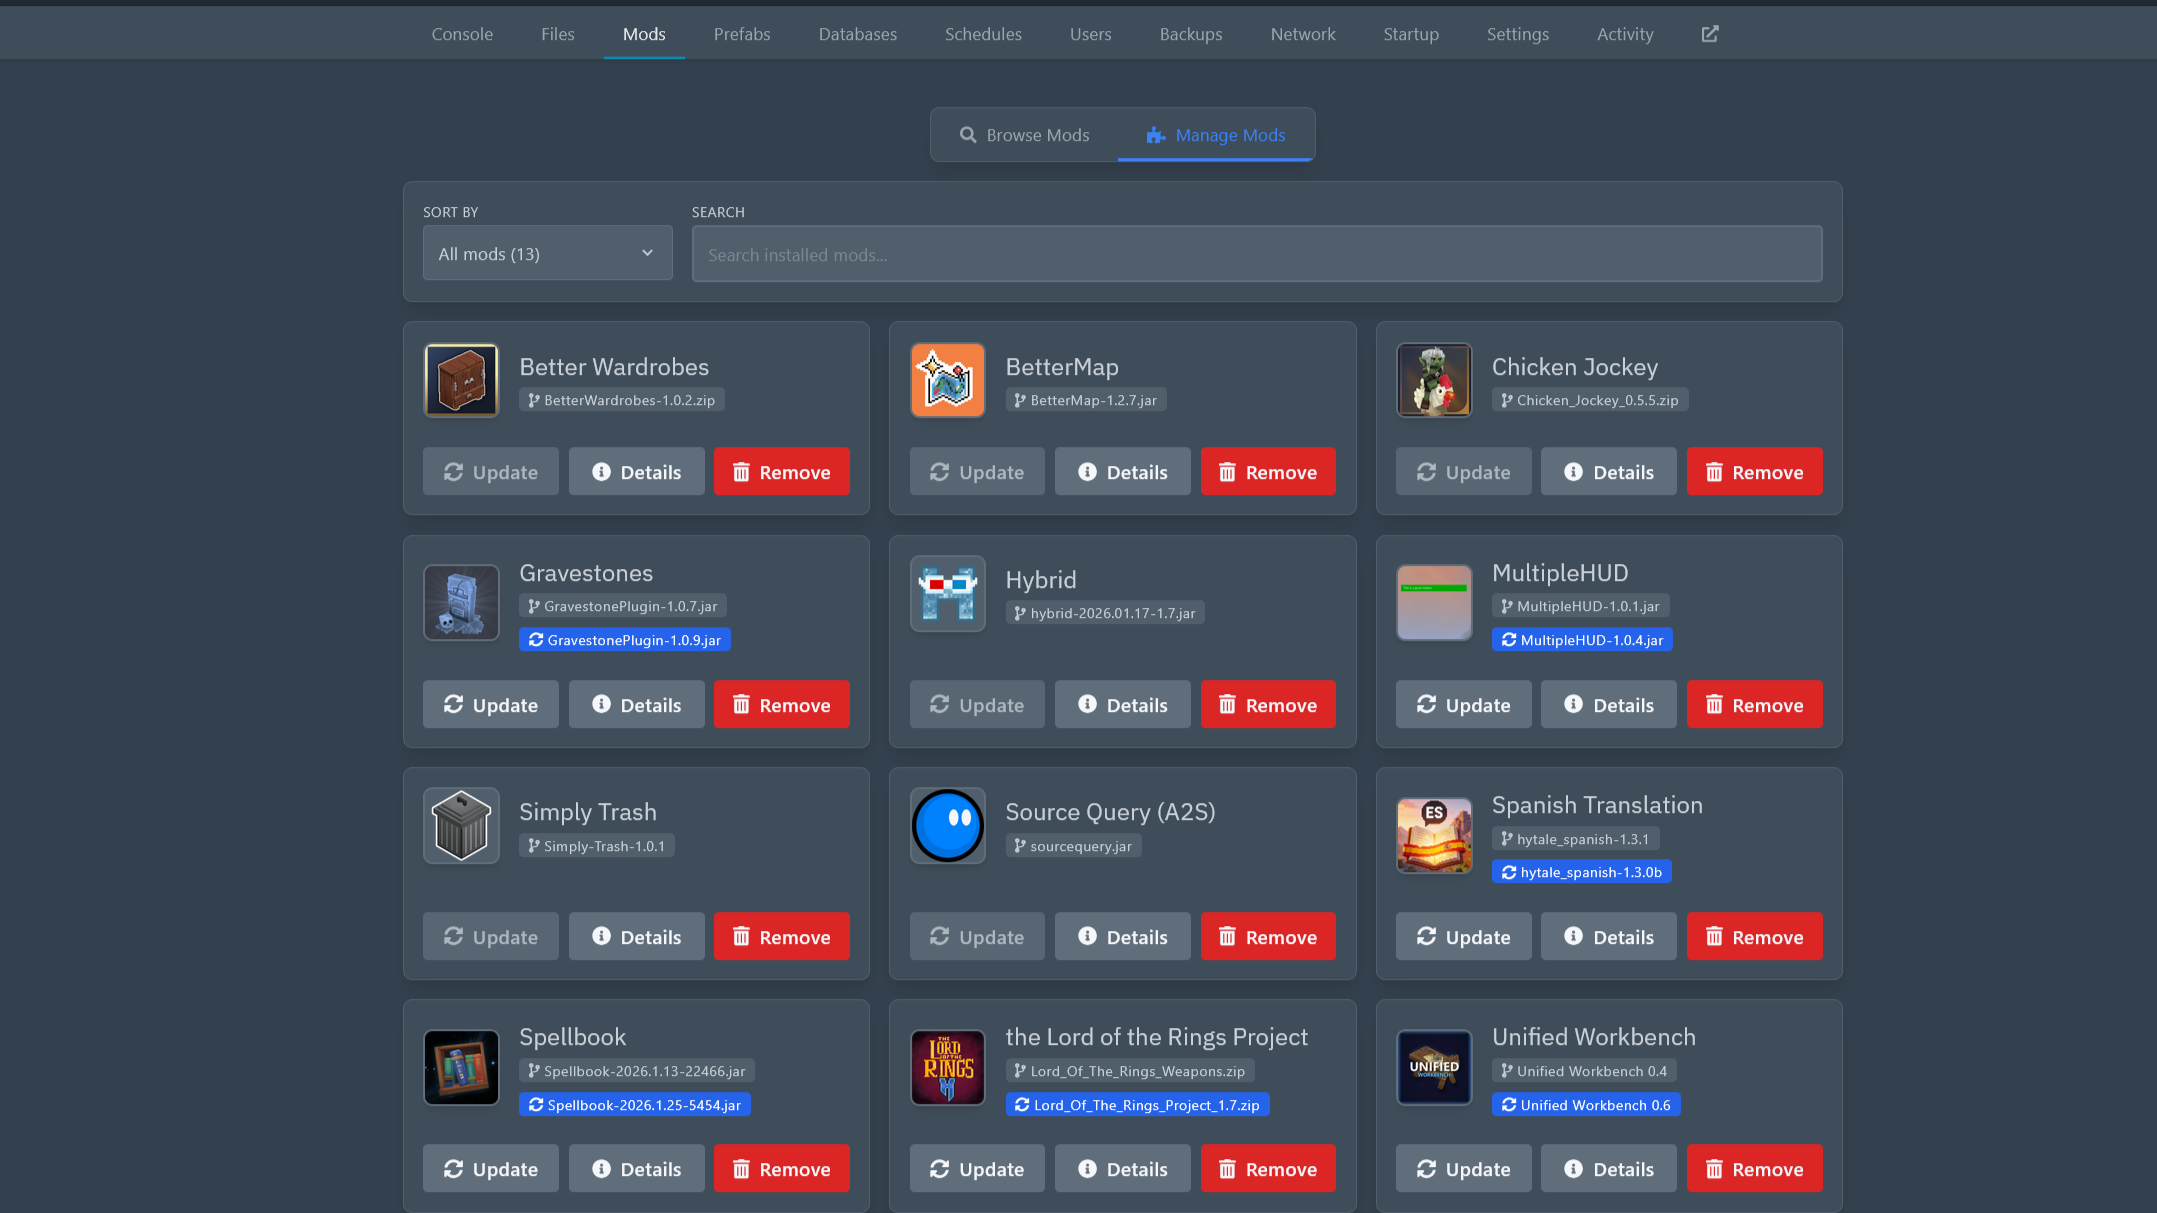
Task: Click the Lord of the Rings icon
Action: pyautogui.click(x=947, y=1067)
